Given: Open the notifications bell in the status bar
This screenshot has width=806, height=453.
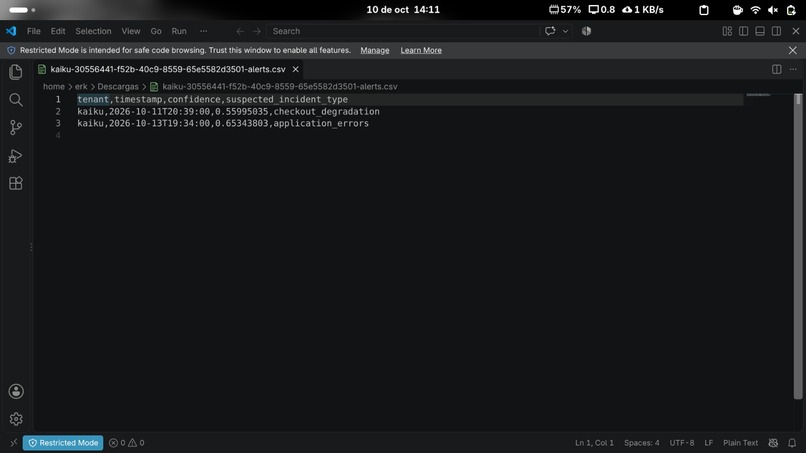Looking at the screenshot, I should pos(792,443).
